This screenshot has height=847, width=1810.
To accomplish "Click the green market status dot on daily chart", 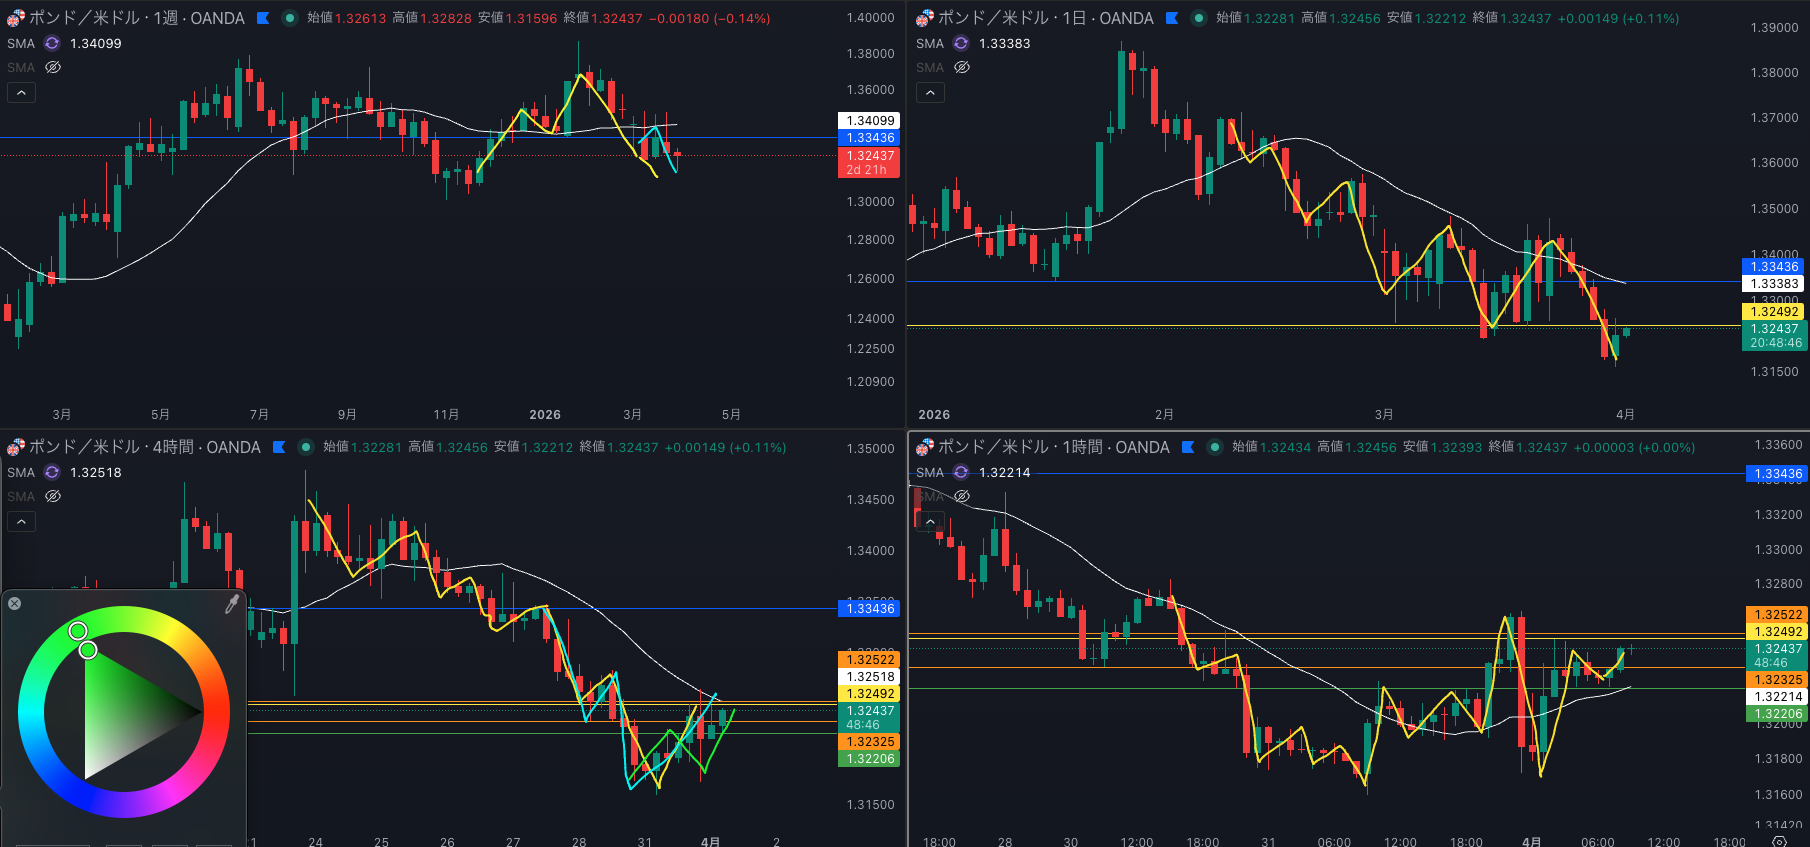I will click(x=1198, y=18).
